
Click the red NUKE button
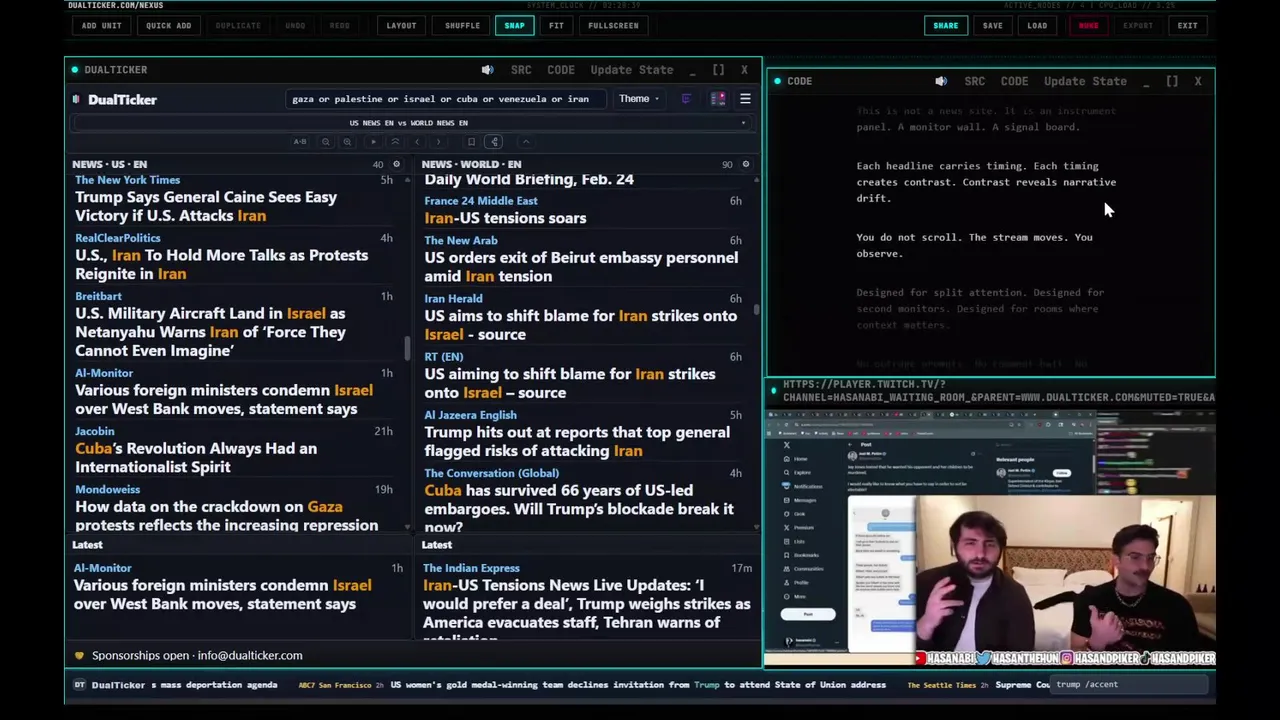click(x=1088, y=25)
